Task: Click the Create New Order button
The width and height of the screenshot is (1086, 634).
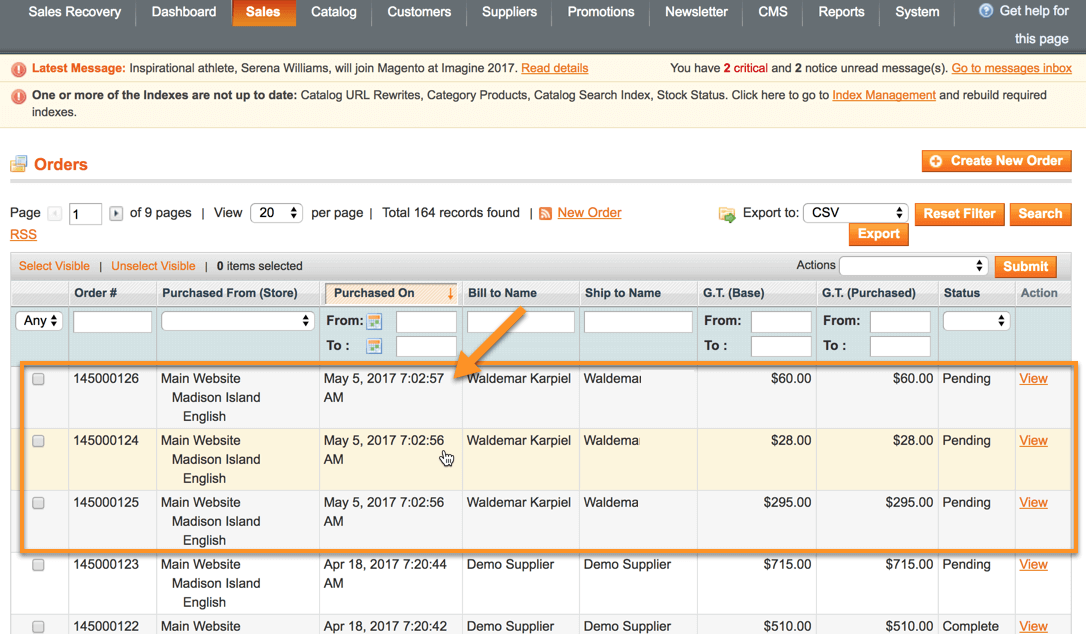Action: click(x=997, y=161)
